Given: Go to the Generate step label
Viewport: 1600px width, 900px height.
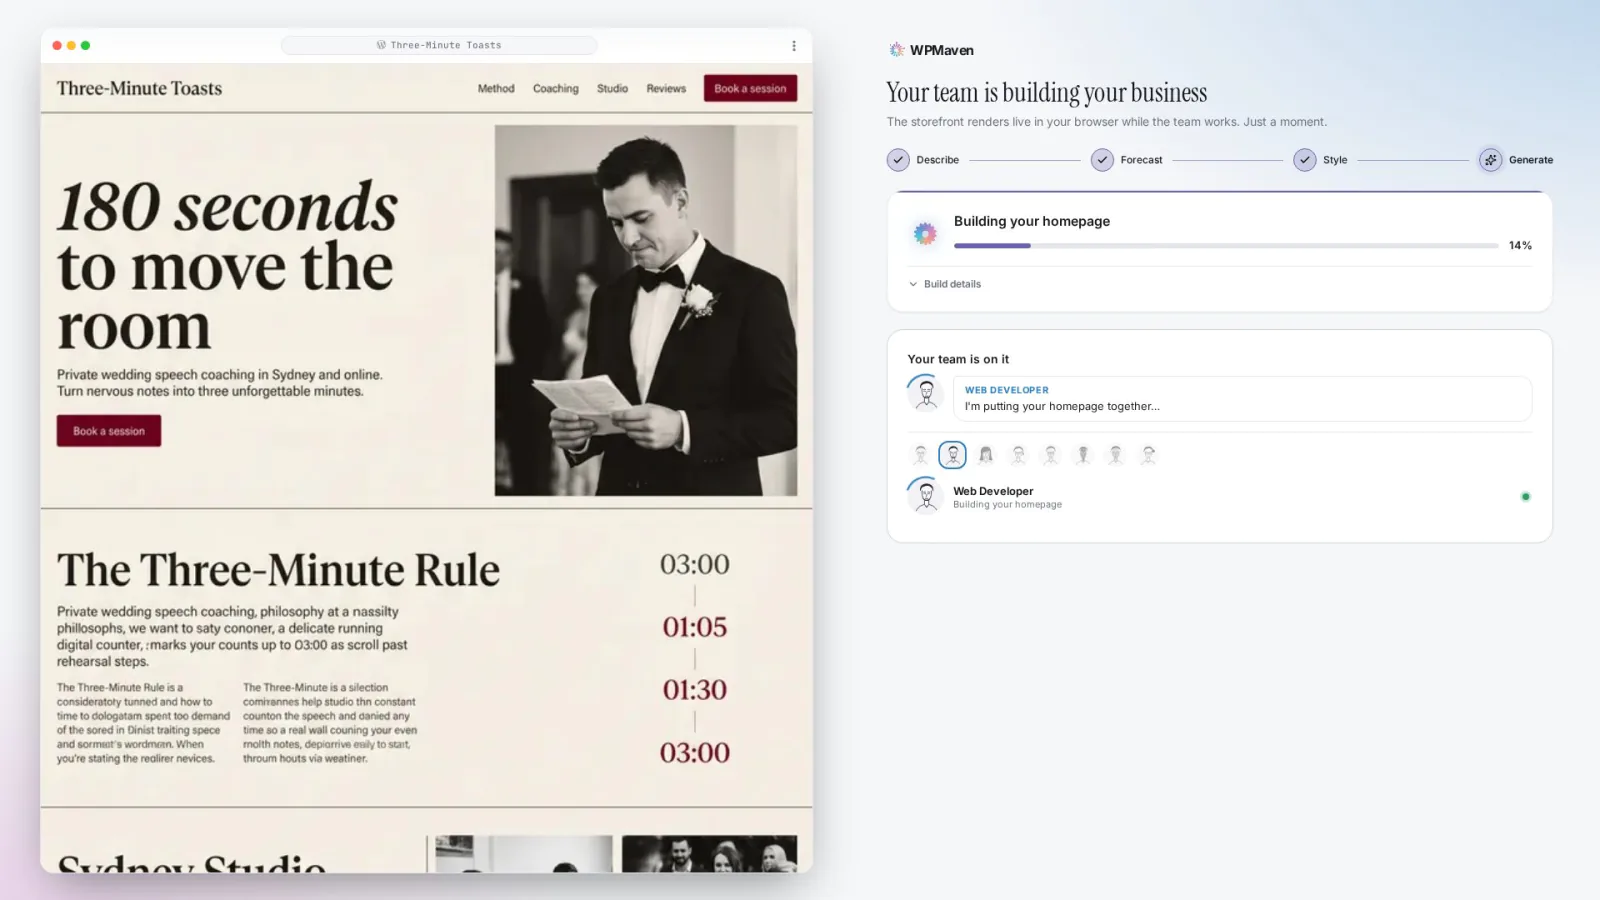Looking at the screenshot, I should (1531, 160).
